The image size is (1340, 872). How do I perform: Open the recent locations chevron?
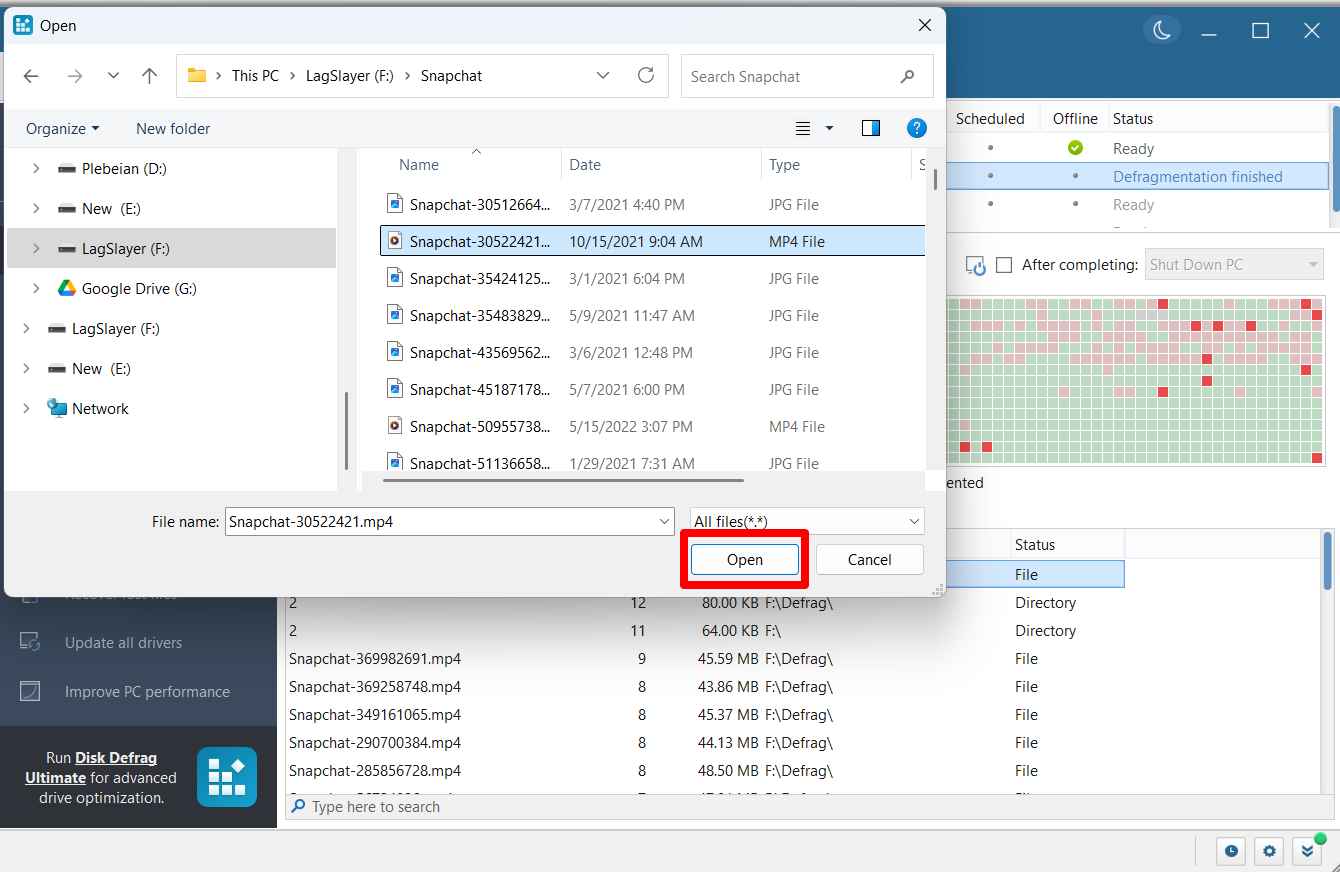[x=113, y=76]
